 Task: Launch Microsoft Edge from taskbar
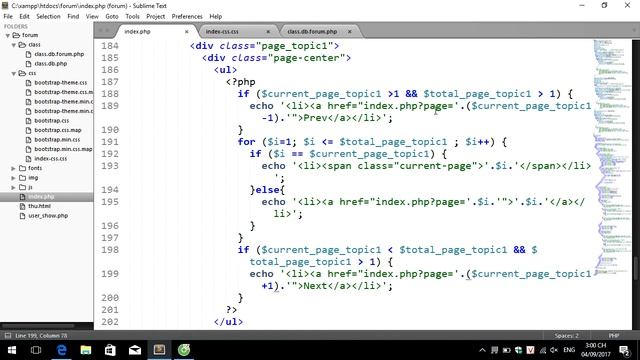coord(62,350)
